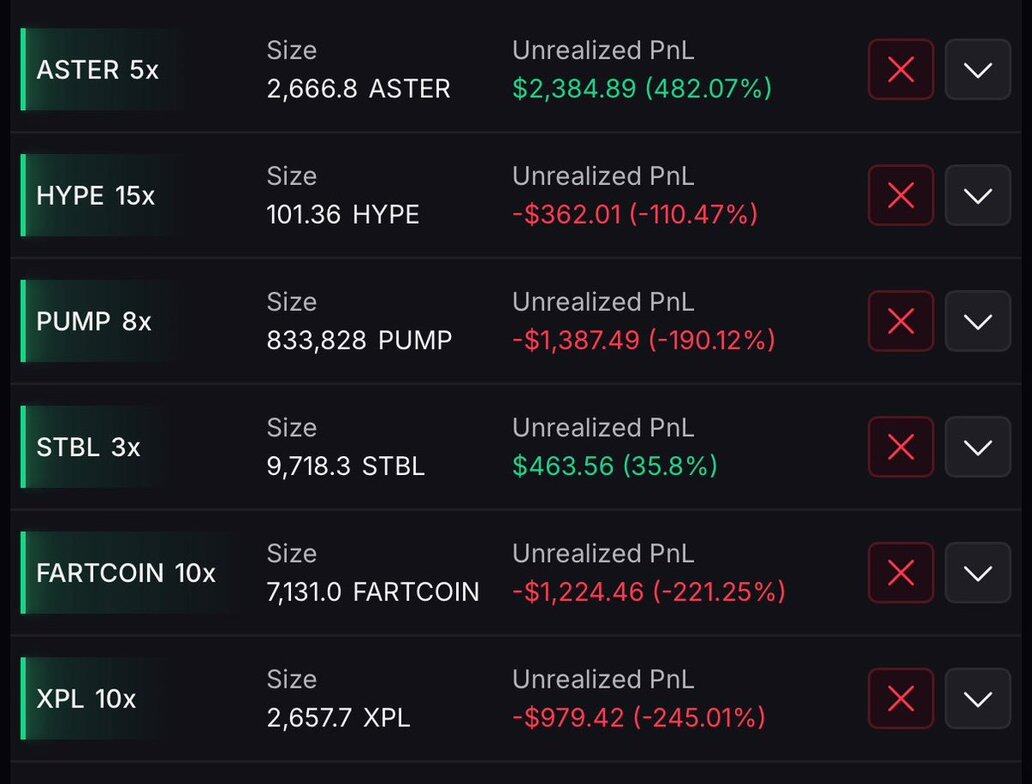Select the PUMP 8x position label
1032x784 pixels.
[93, 322]
